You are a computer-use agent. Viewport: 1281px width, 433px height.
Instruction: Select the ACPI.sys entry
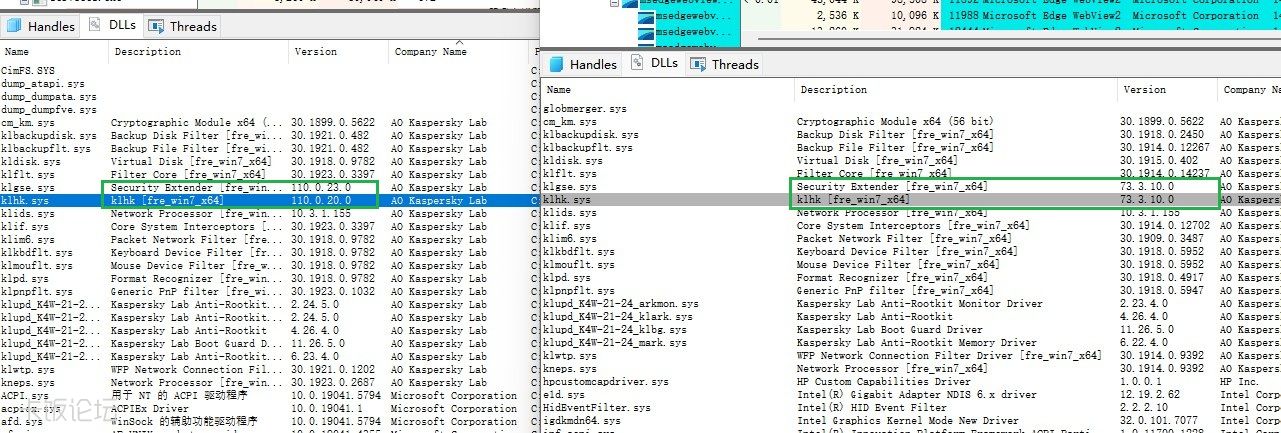click(25, 396)
